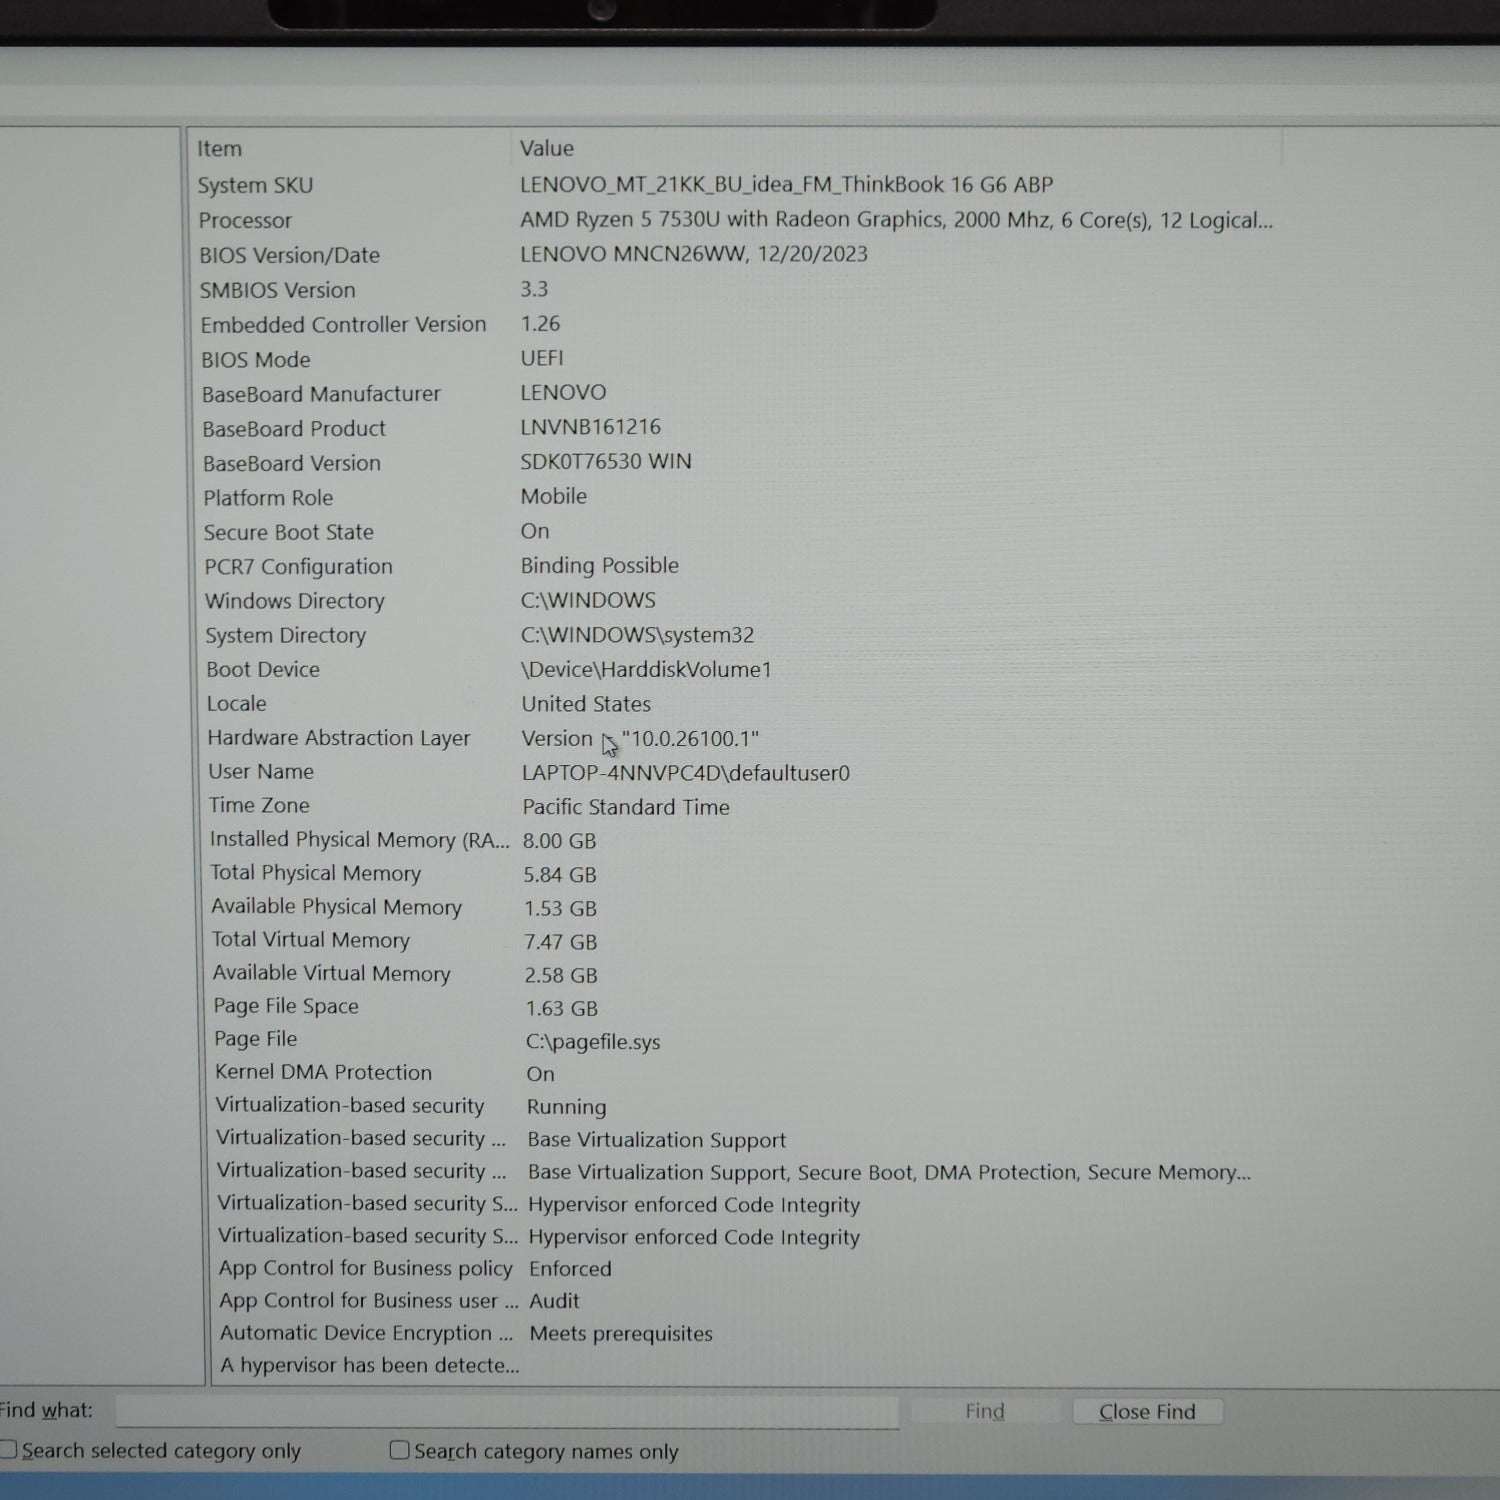This screenshot has width=1500, height=1500.
Task: Select the User Name row
Action: pyautogui.click(x=261, y=772)
